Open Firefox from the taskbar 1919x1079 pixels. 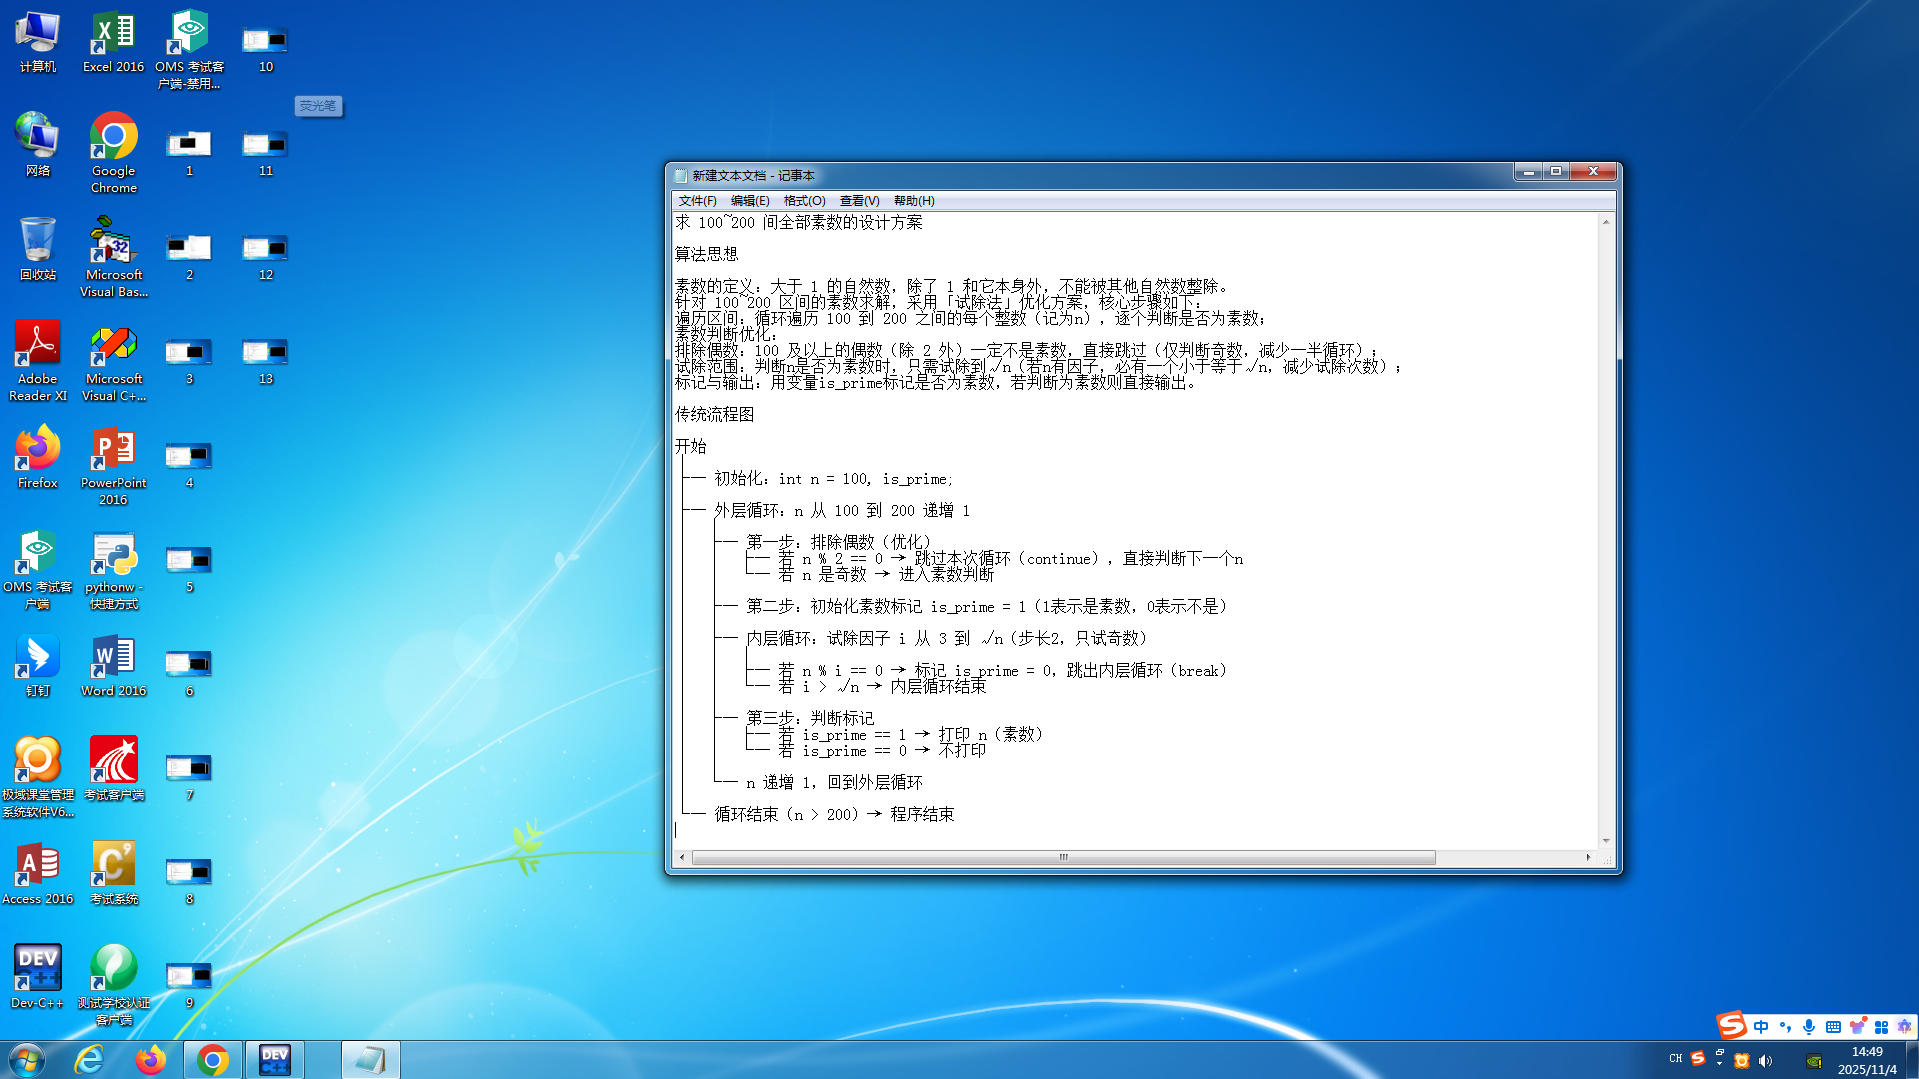pos(150,1060)
